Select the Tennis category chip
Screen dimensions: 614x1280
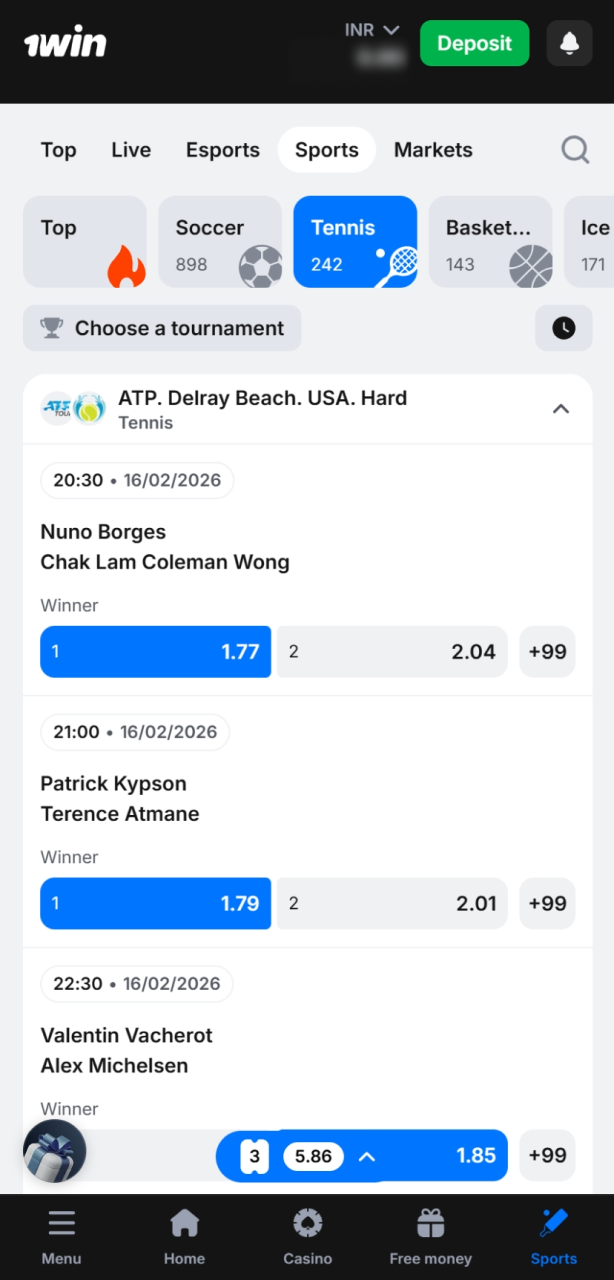(x=355, y=241)
